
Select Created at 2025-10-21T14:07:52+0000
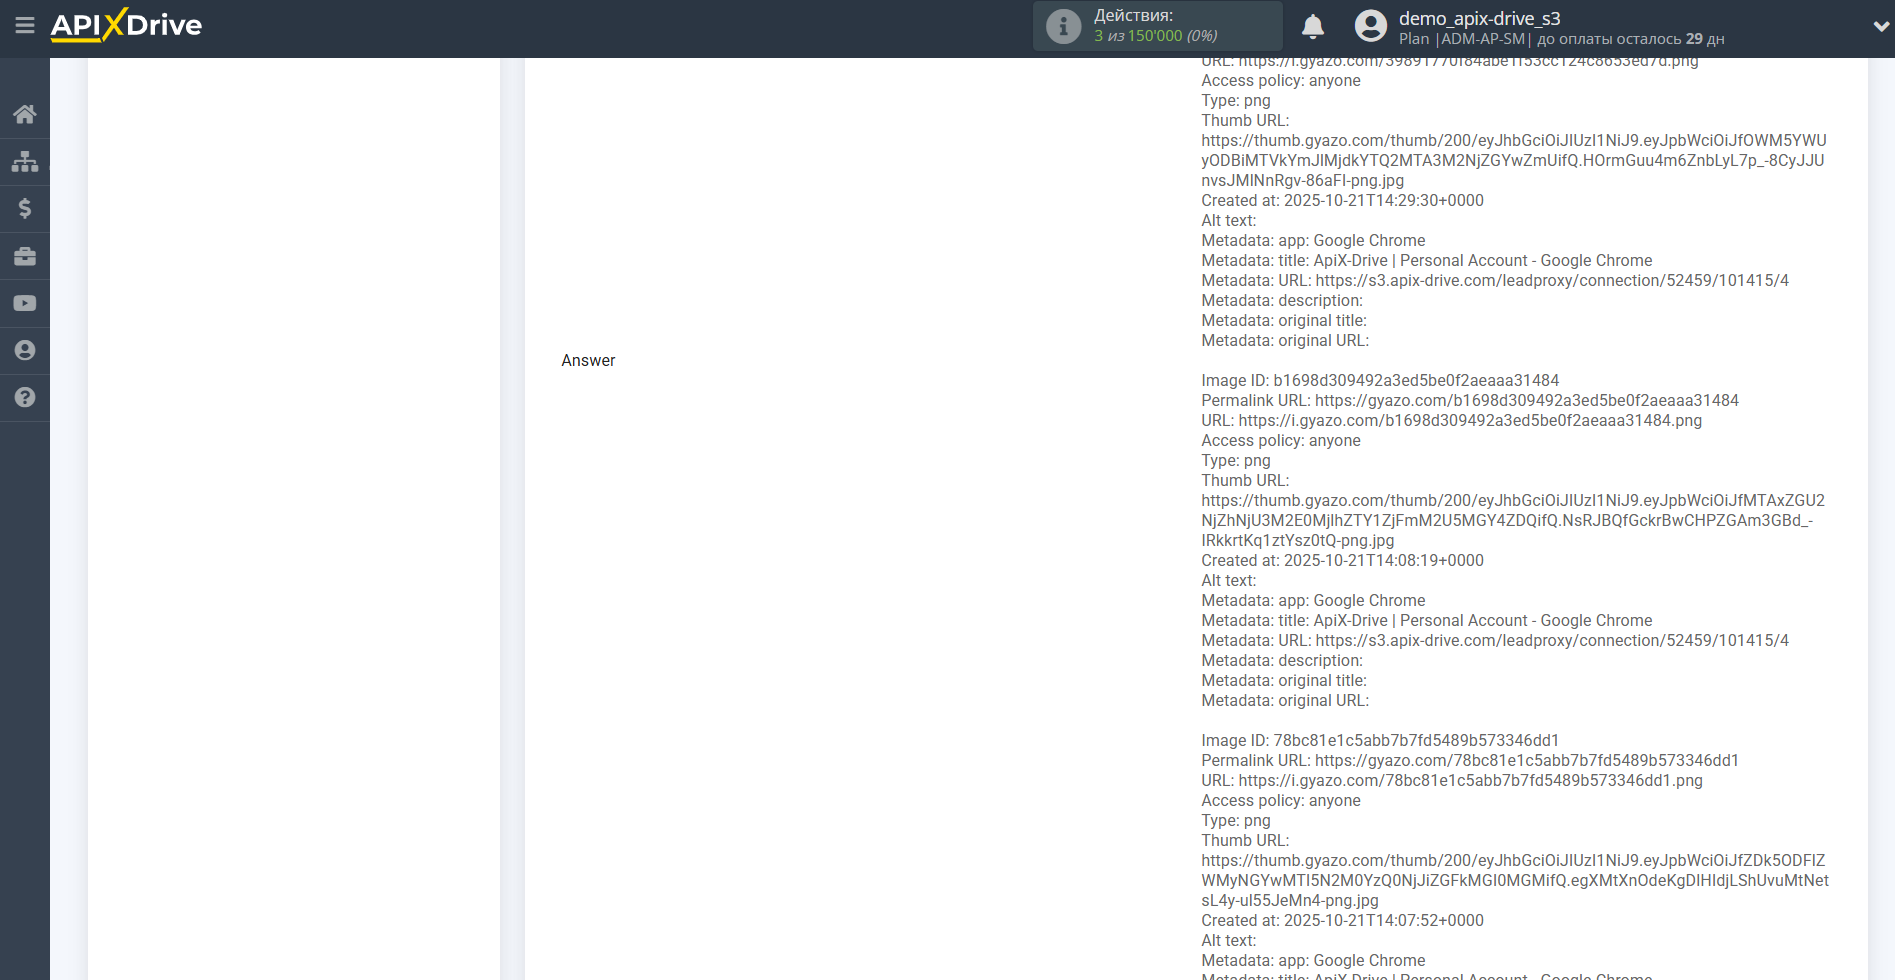point(1342,920)
